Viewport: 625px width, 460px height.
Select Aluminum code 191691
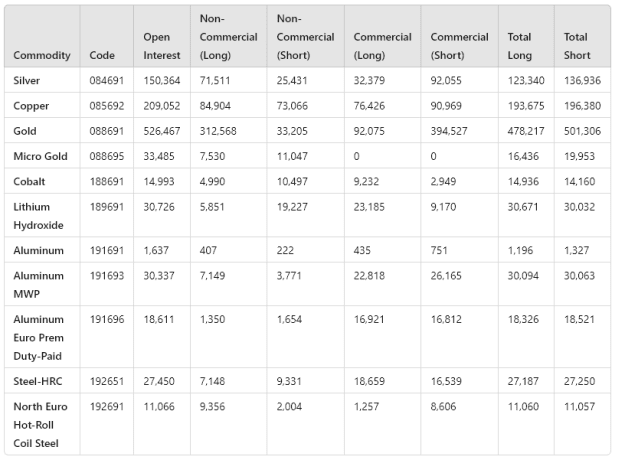click(107, 251)
